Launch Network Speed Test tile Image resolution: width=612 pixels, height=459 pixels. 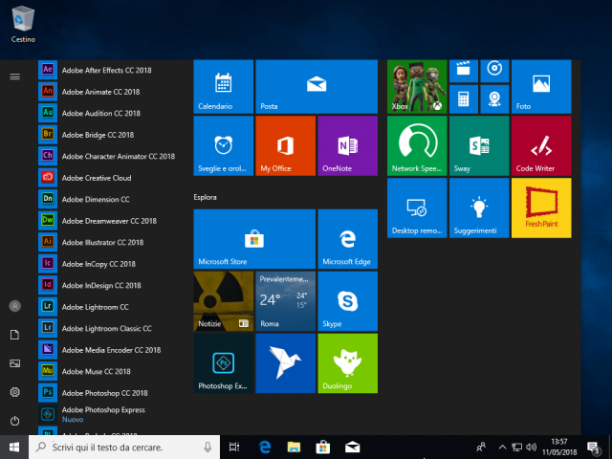pos(417,146)
